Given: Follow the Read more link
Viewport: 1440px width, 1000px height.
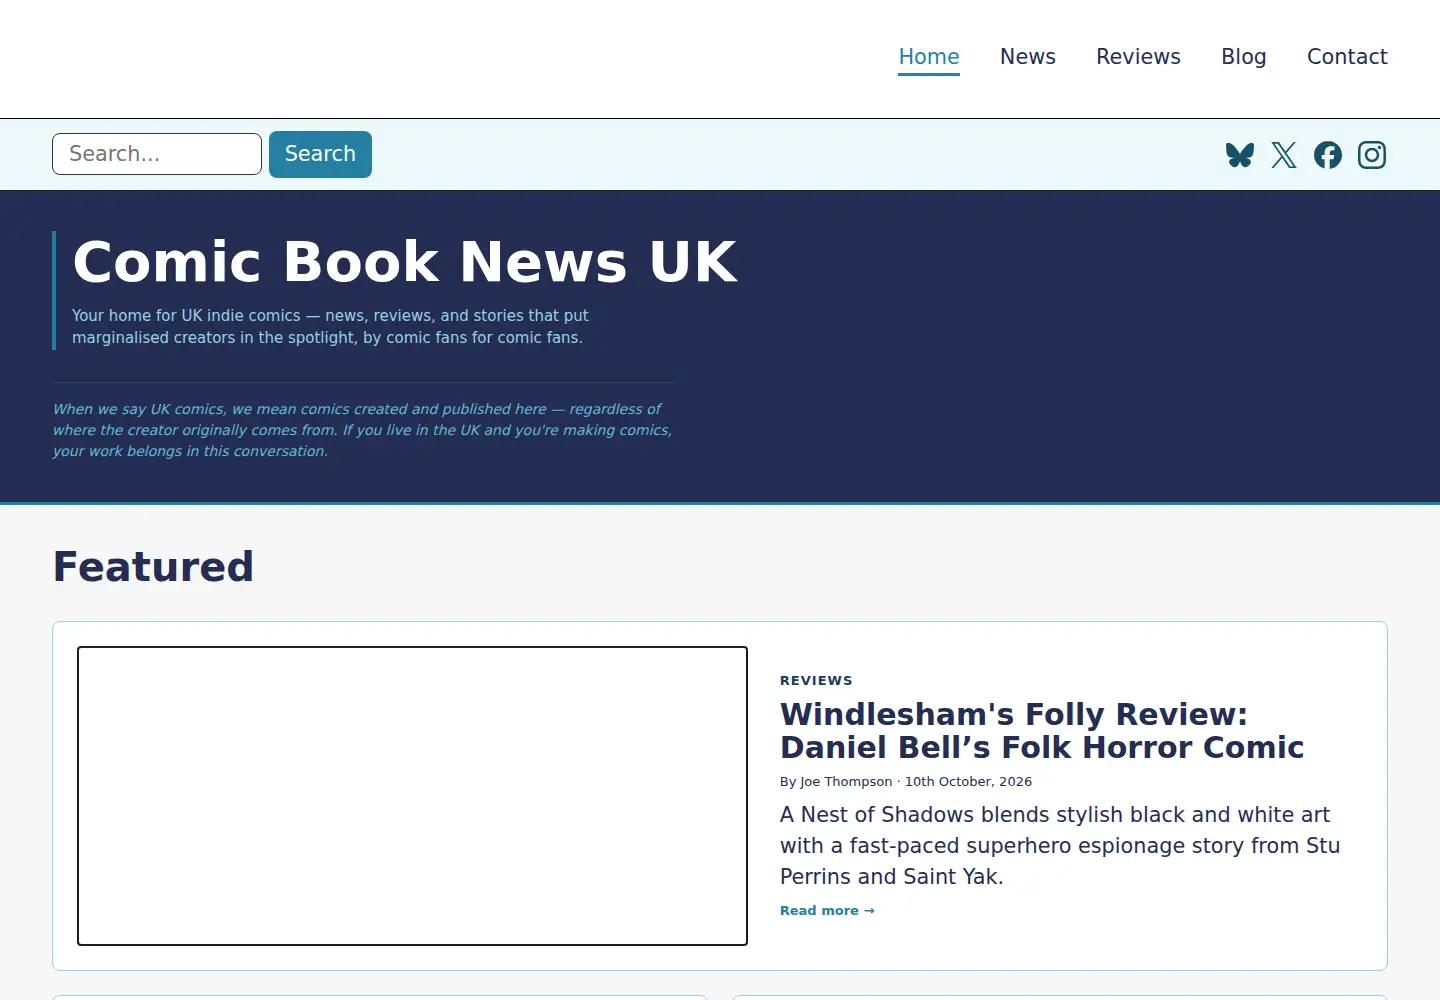Looking at the screenshot, I should pos(827,911).
